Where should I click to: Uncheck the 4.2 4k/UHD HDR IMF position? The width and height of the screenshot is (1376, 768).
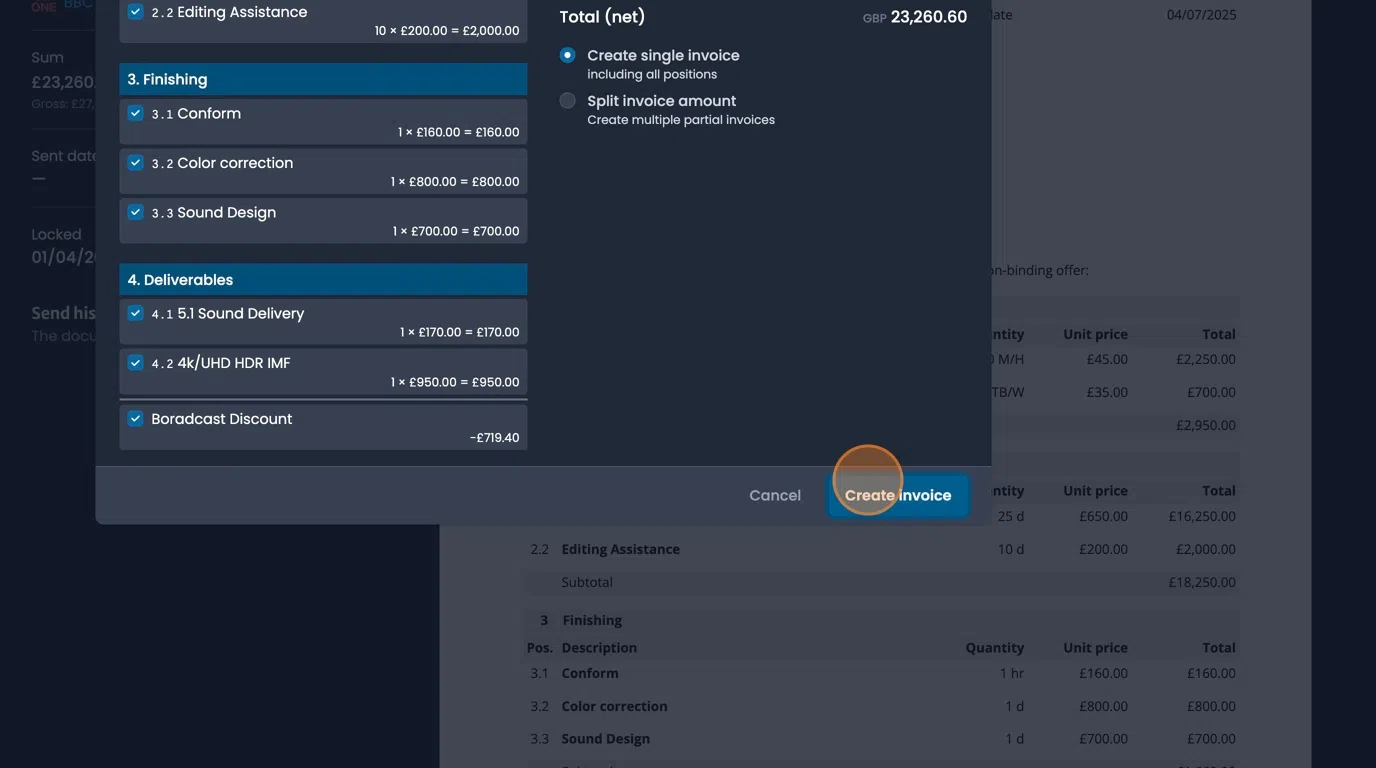tap(135, 363)
